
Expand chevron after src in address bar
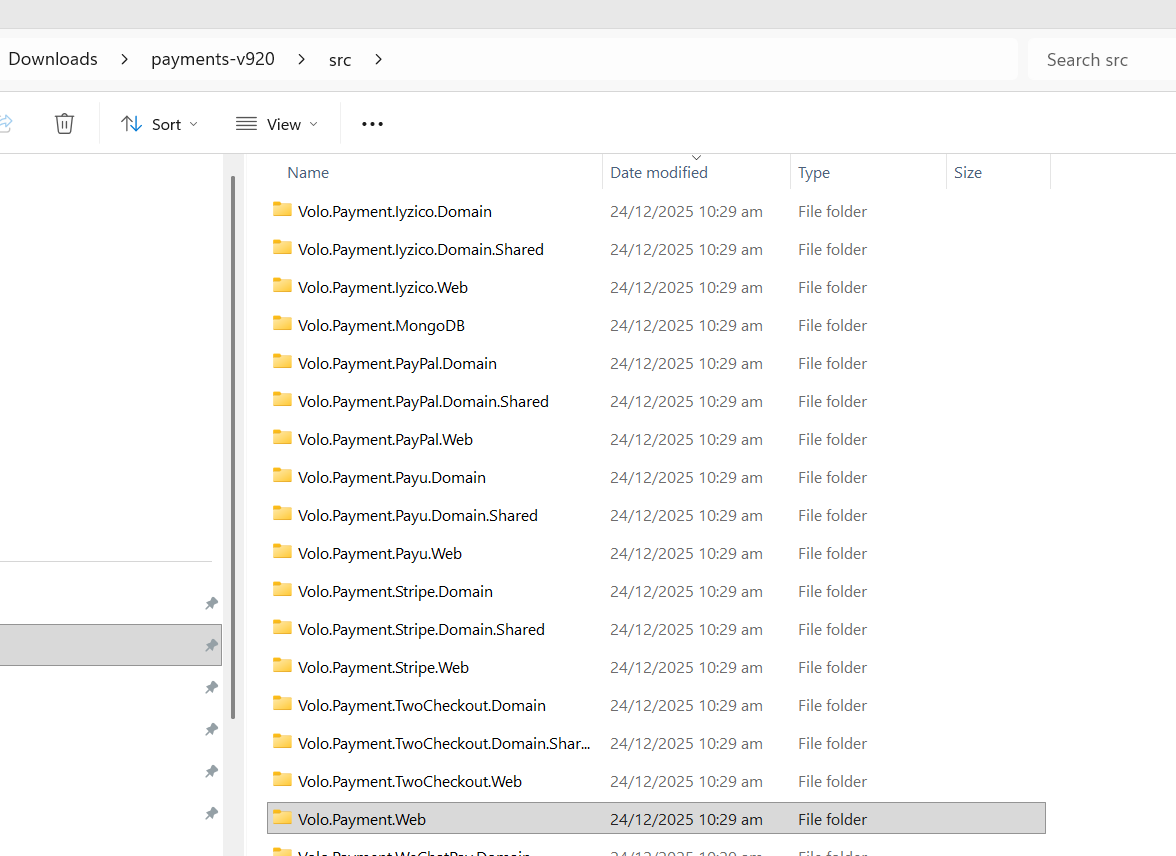(x=378, y=59)
